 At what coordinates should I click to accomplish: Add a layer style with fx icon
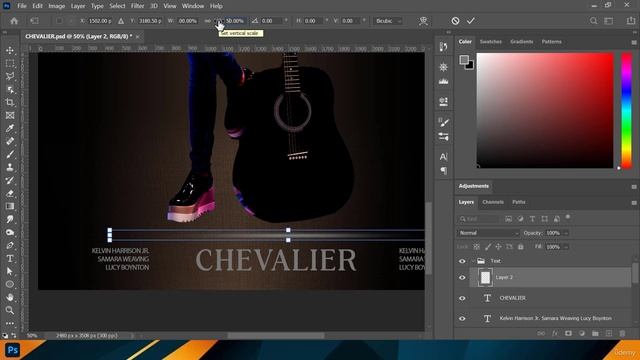pos(555,333)
